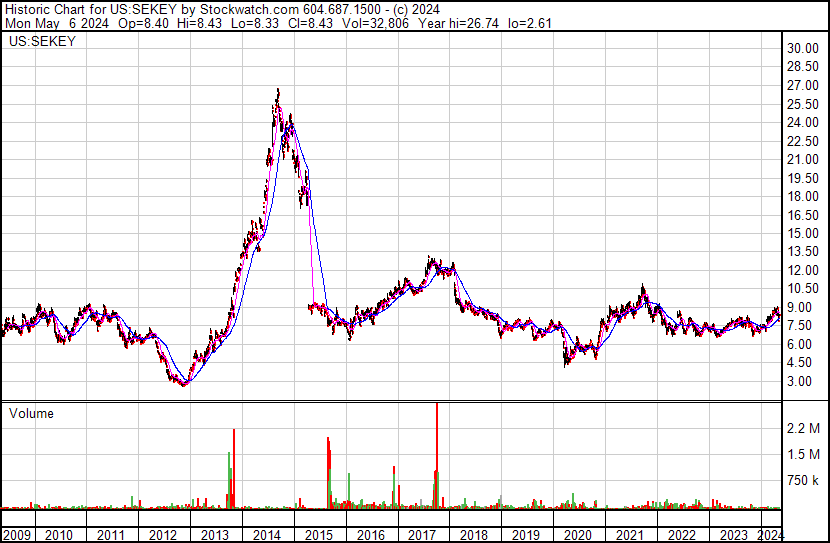
Task: Select the 1.5 M volume axis label
Action: 802,454
